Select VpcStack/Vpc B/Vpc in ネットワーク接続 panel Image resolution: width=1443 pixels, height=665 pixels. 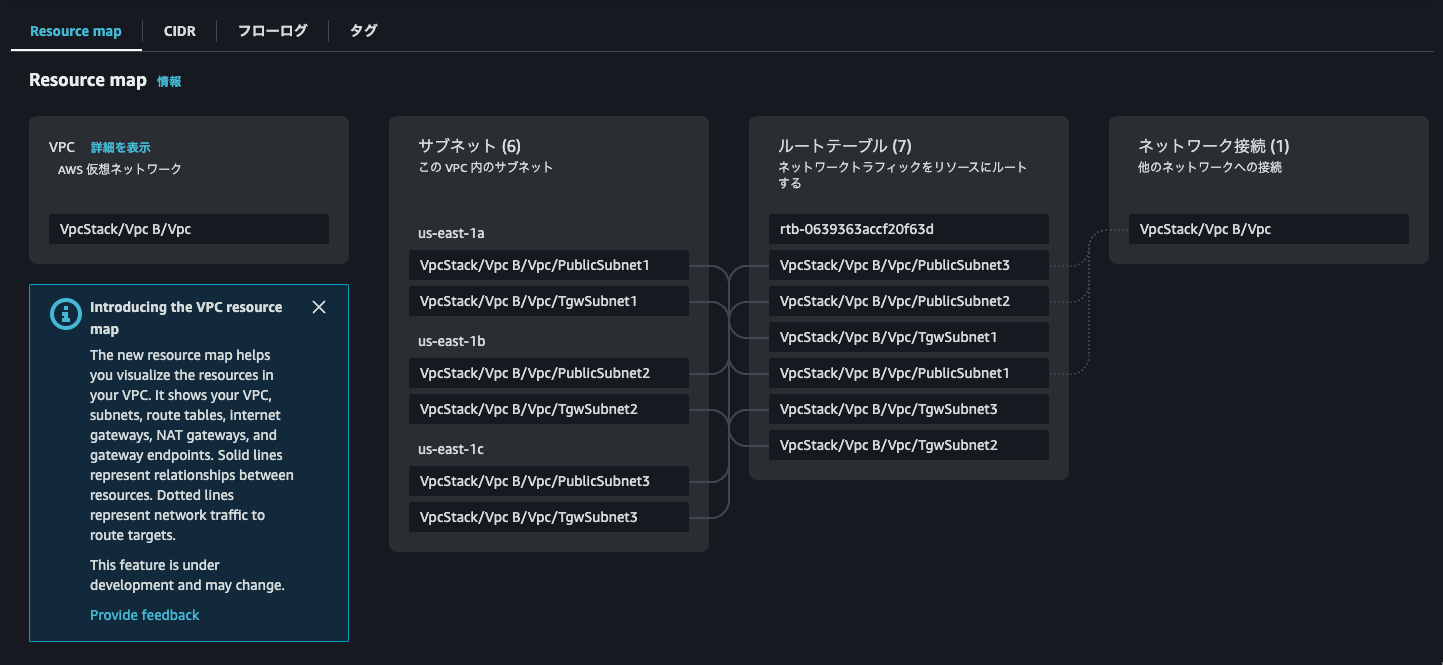coord(1268,228)
